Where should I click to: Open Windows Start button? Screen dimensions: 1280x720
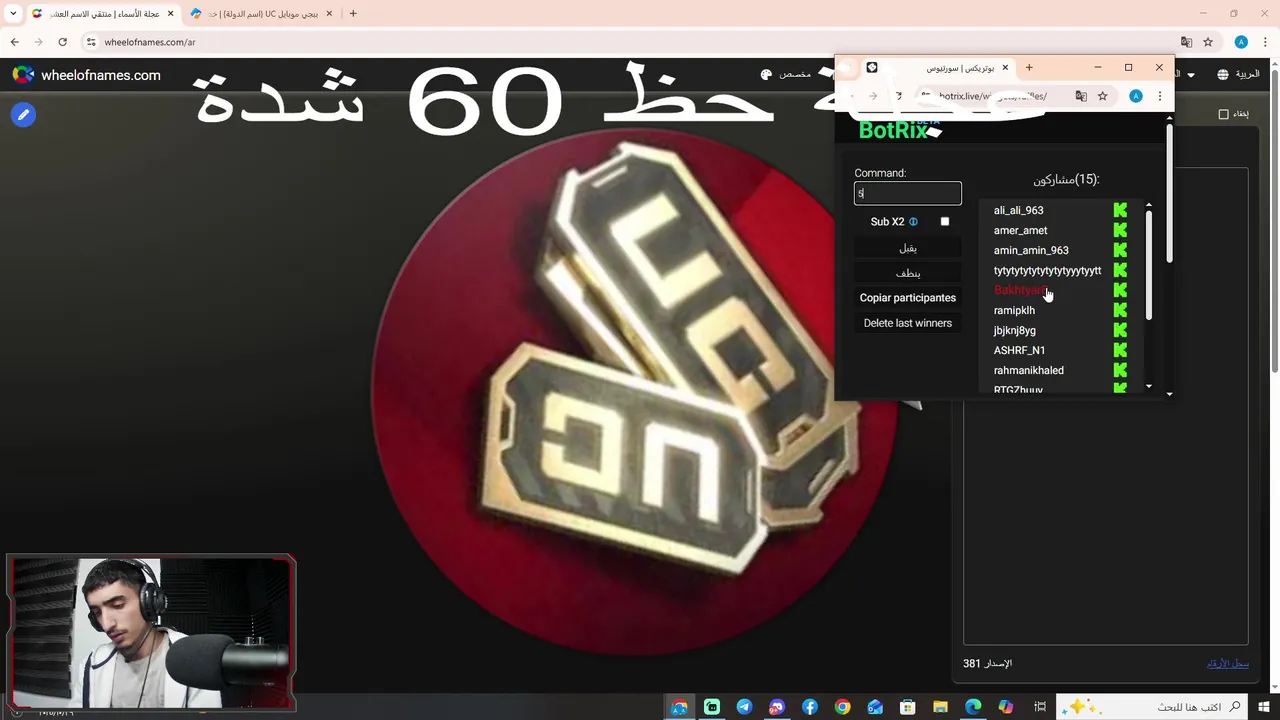coord(1264,707)
